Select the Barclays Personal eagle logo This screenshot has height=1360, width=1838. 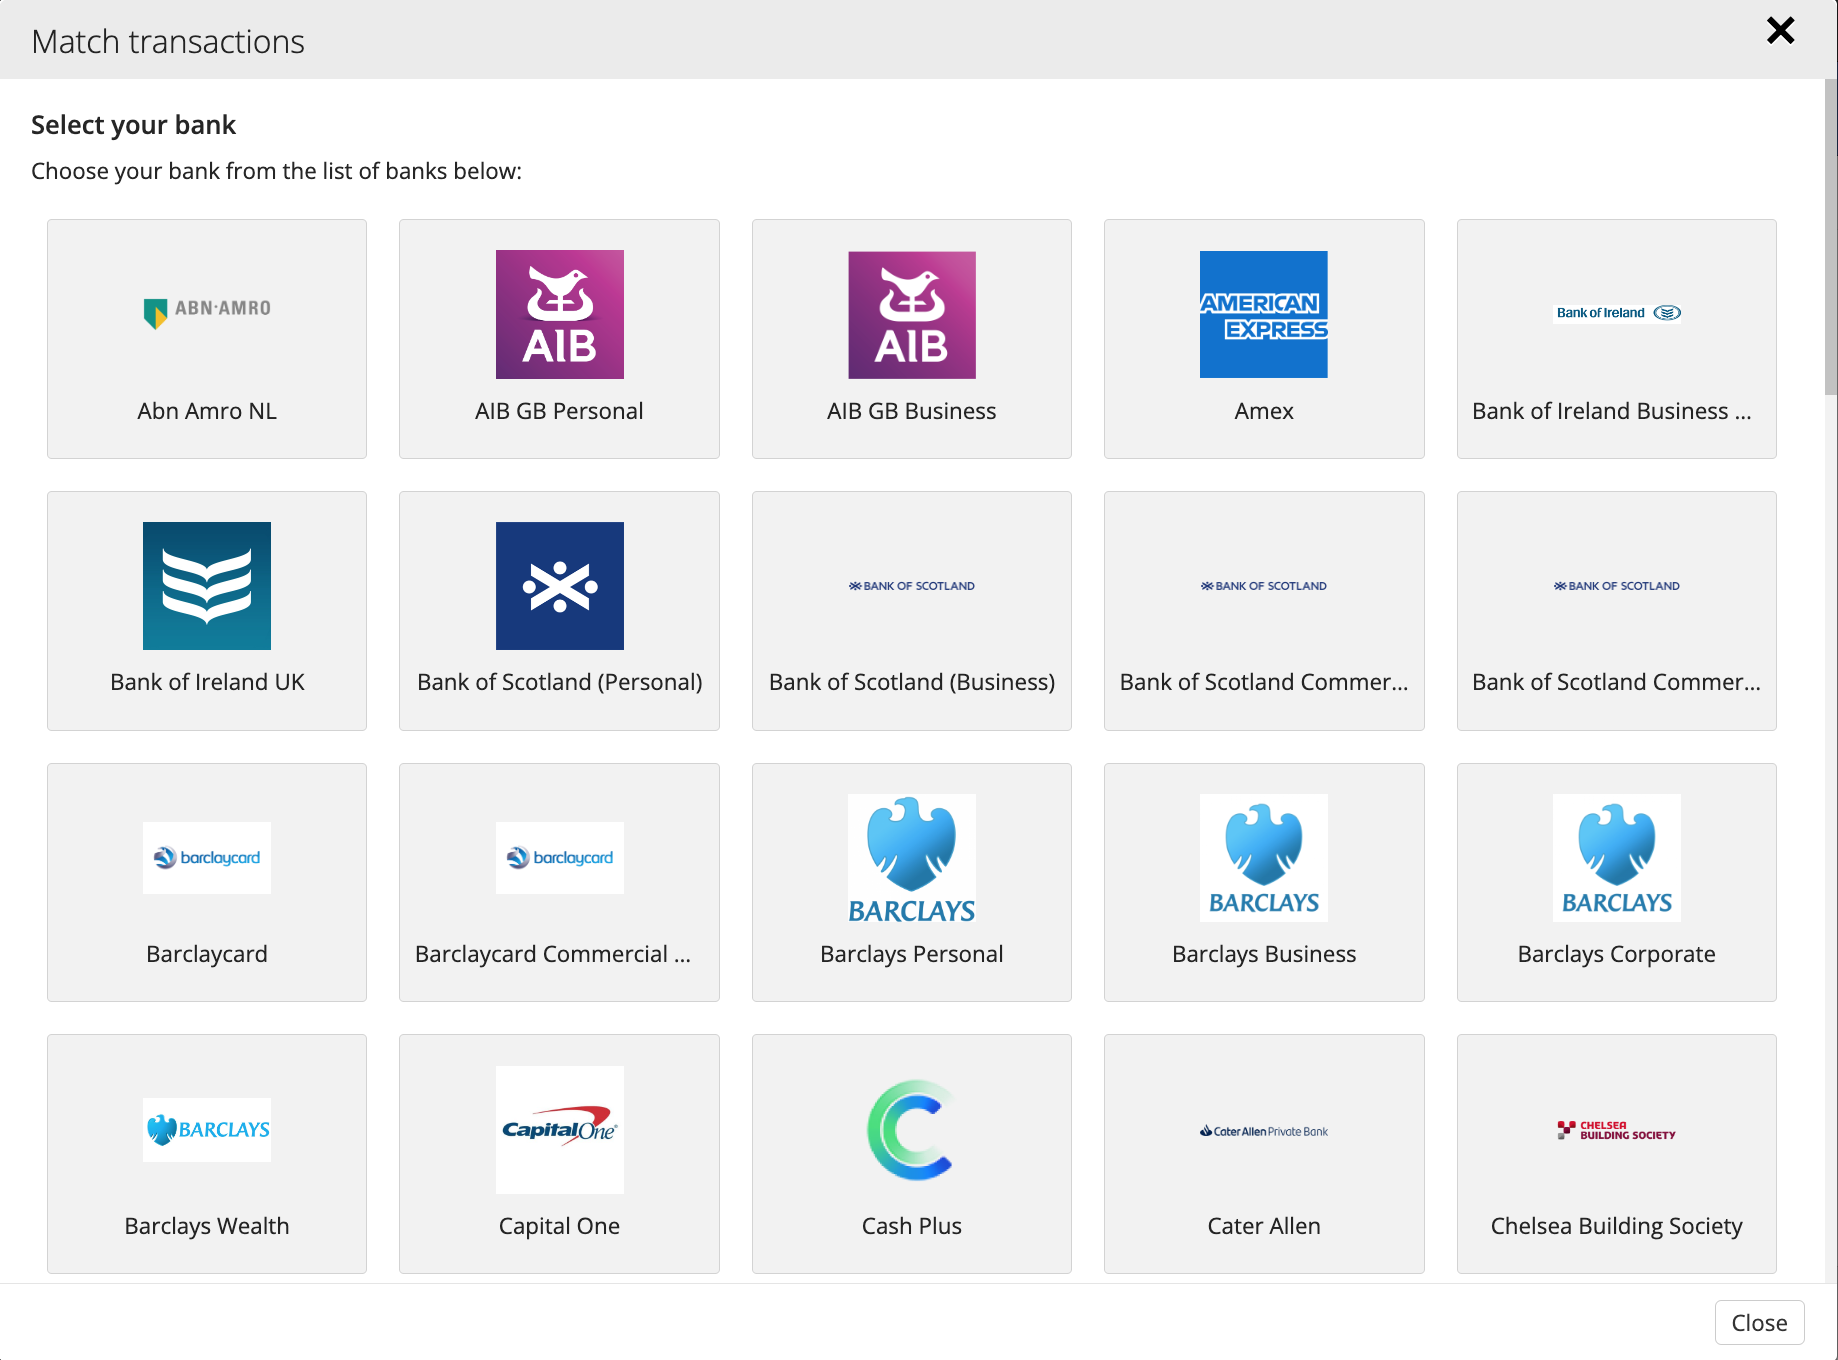click(x=912, y=858)
